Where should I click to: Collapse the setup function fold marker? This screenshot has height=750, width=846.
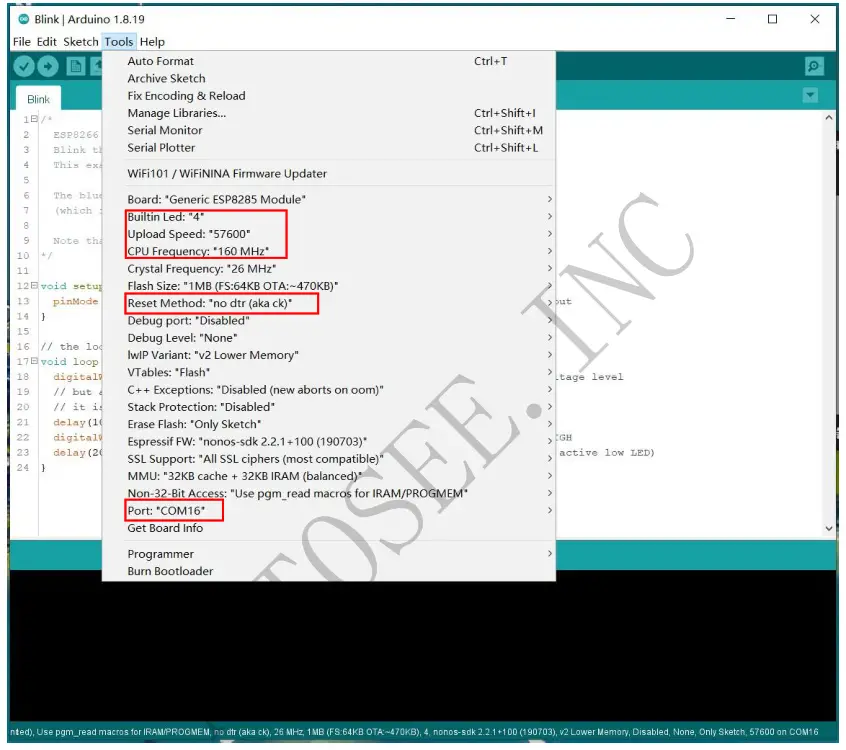pyautogui.click(x=33, y=286)
